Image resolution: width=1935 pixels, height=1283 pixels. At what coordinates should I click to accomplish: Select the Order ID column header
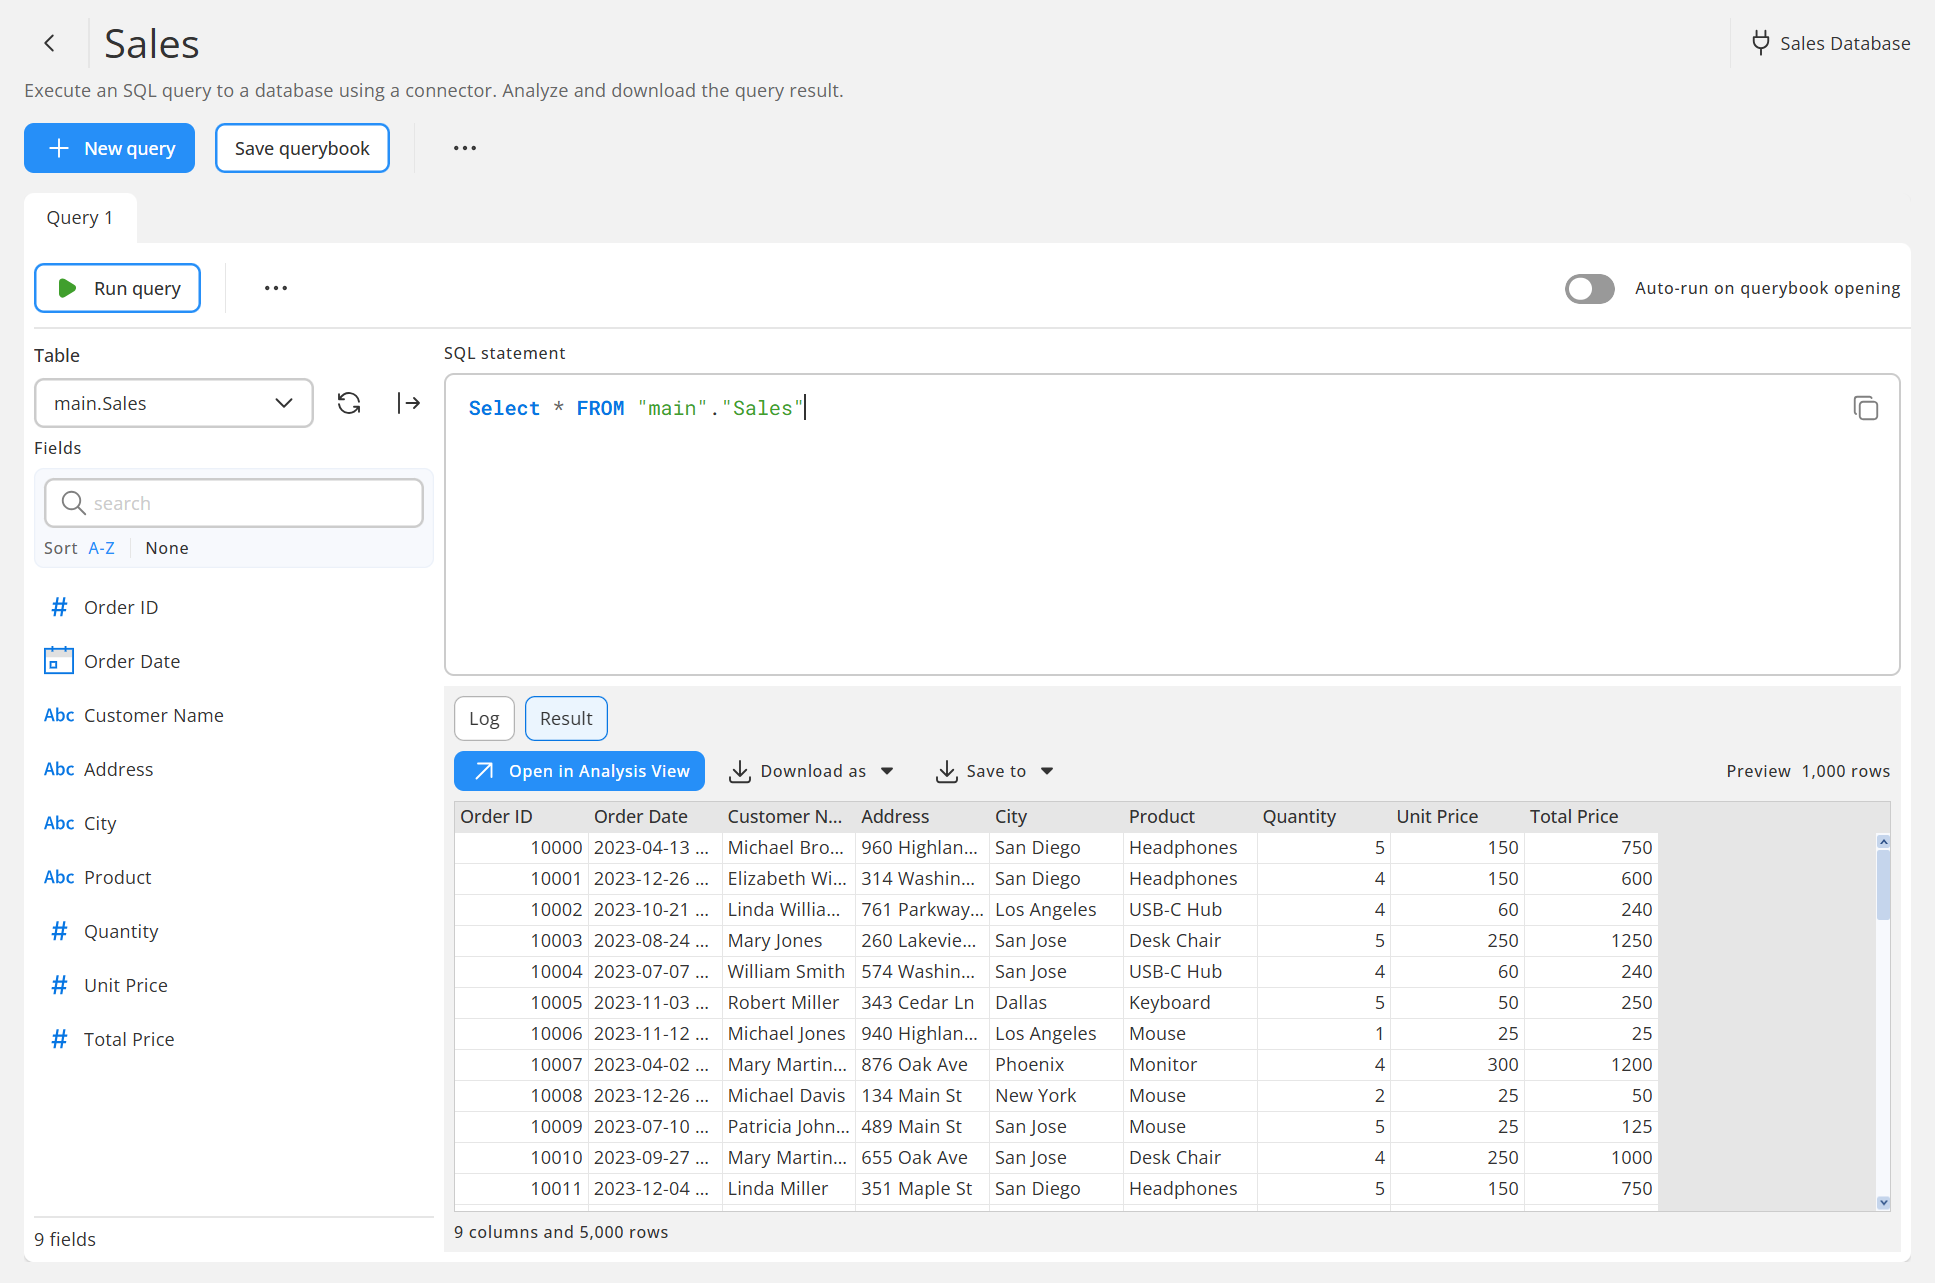(521, 816)
